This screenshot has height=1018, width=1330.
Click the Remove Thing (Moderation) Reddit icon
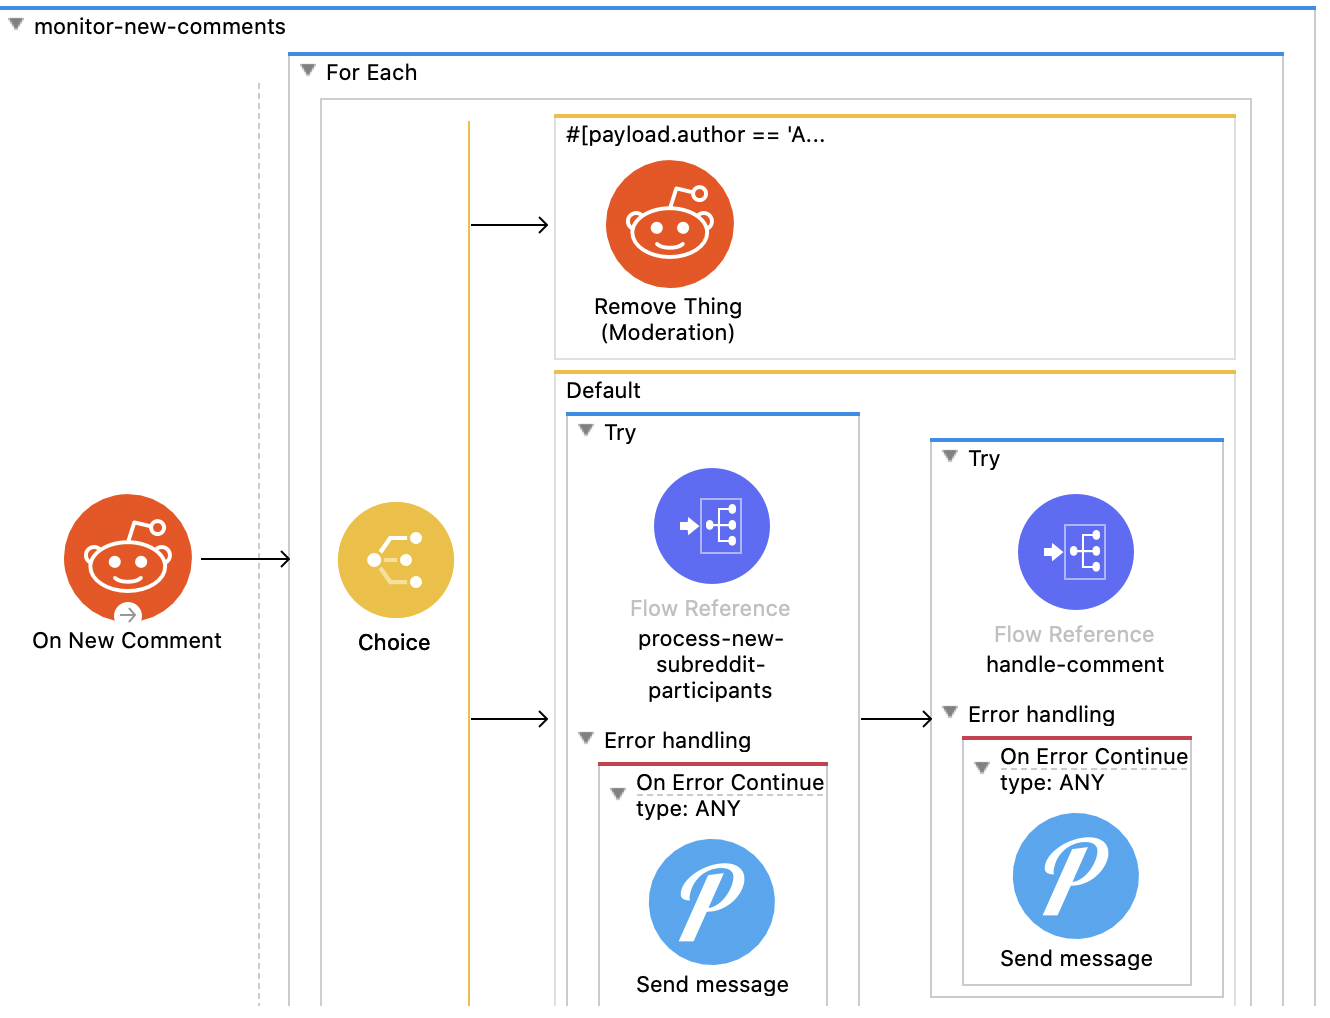click(x=670, y=224)
